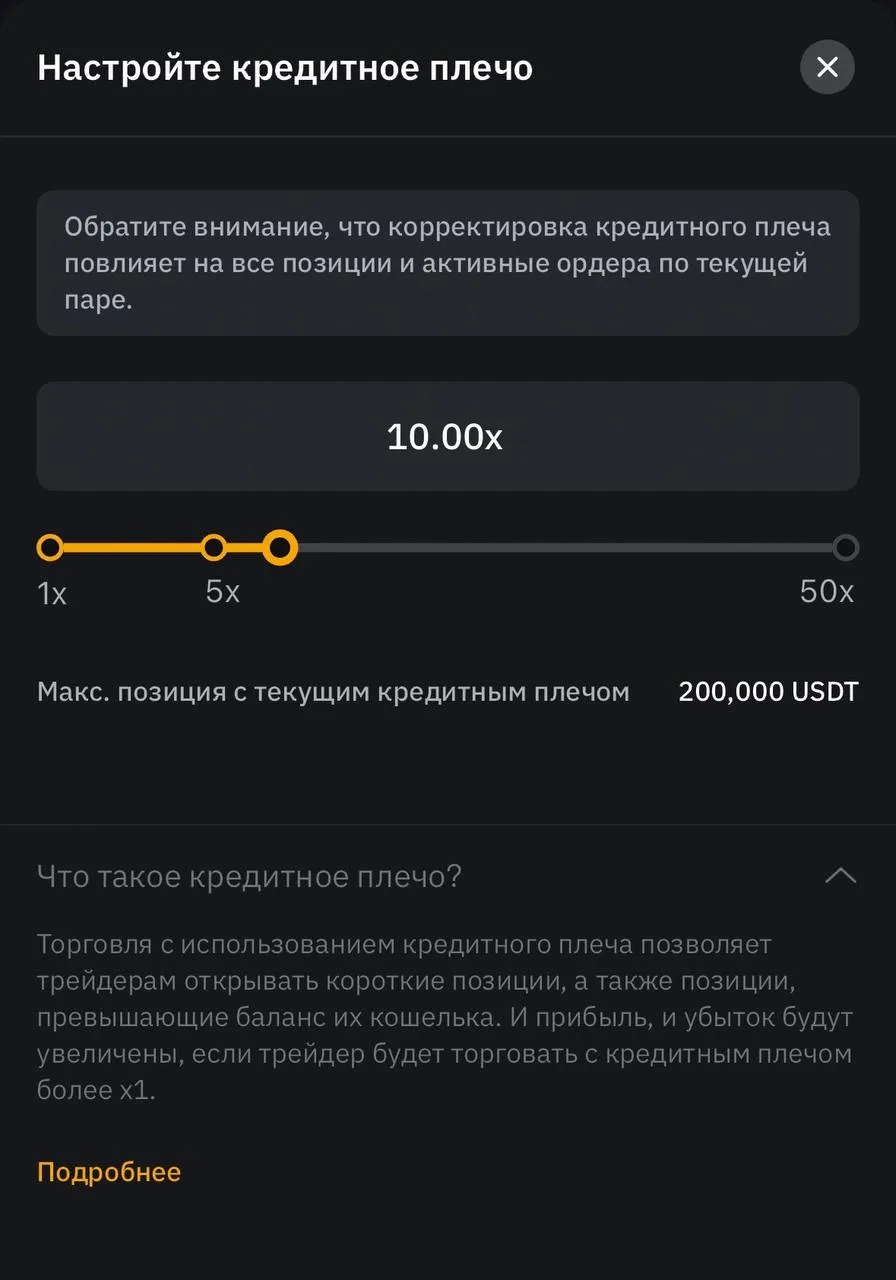Screen dimensions: 896x1280
Task: Select the 5x marker on the slider
Action: point(214,547)
